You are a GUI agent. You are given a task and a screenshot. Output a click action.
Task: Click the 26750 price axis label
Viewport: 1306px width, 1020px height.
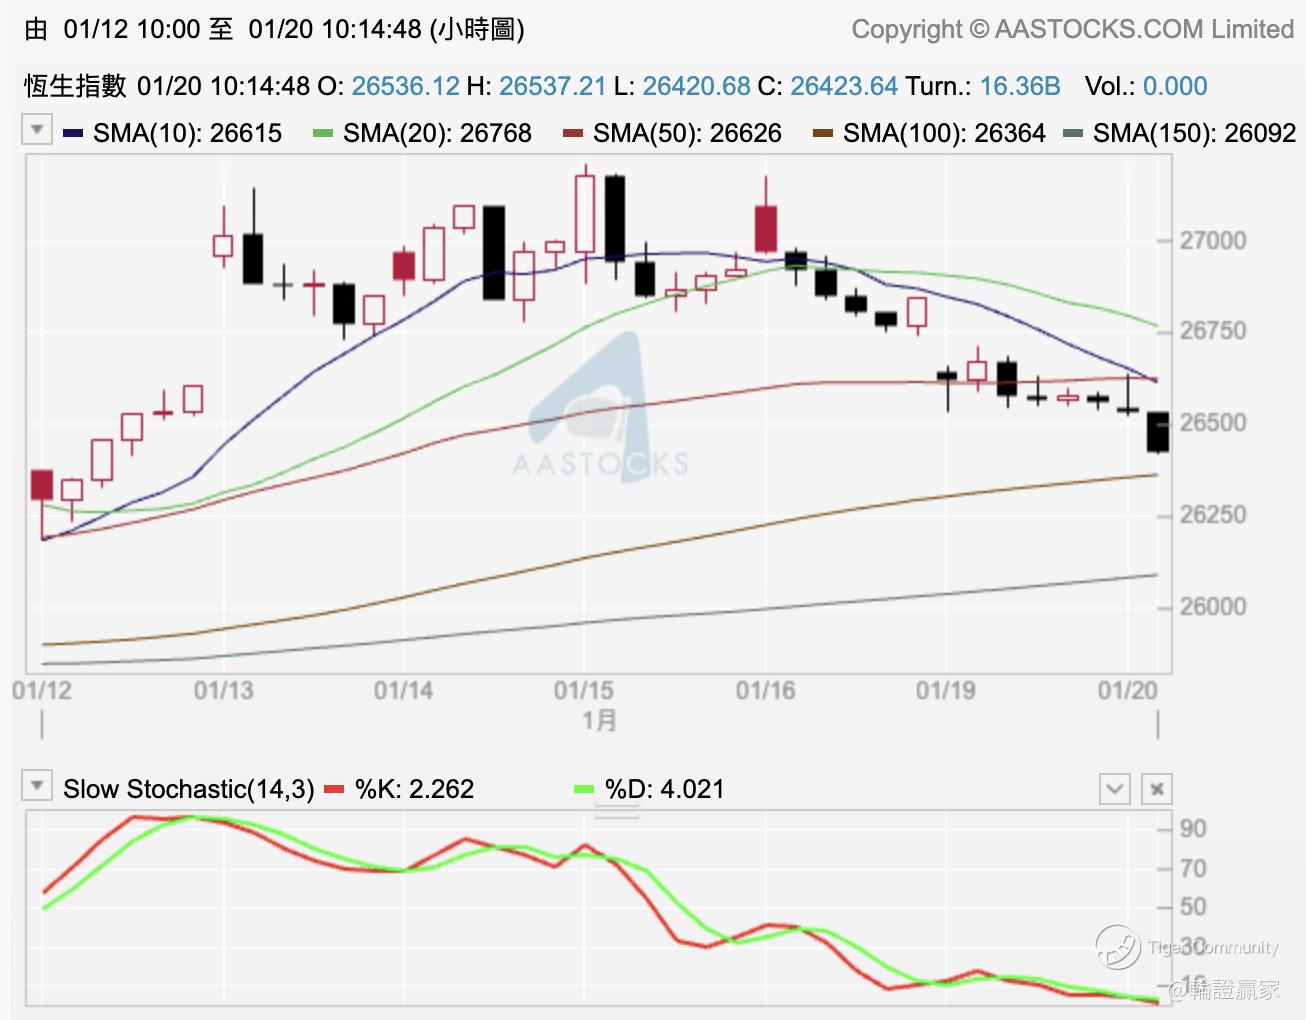1213,331
